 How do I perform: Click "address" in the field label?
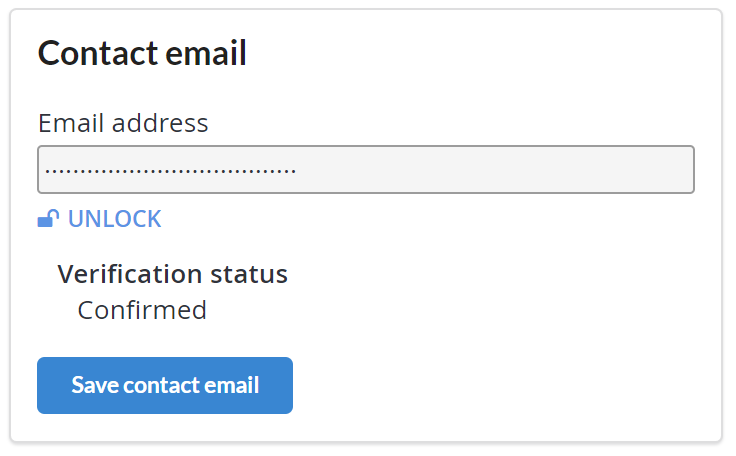click(x=160, y=123)
